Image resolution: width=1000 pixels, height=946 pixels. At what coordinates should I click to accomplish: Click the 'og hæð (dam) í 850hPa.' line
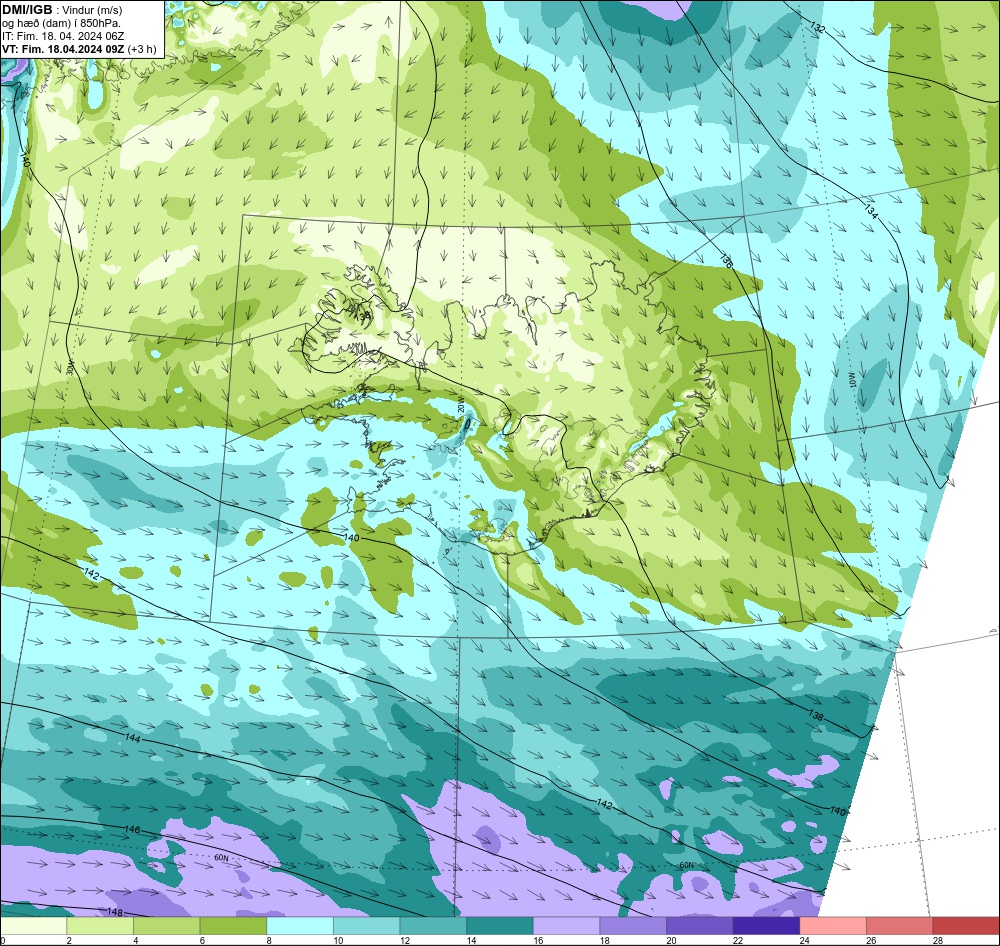61,23
